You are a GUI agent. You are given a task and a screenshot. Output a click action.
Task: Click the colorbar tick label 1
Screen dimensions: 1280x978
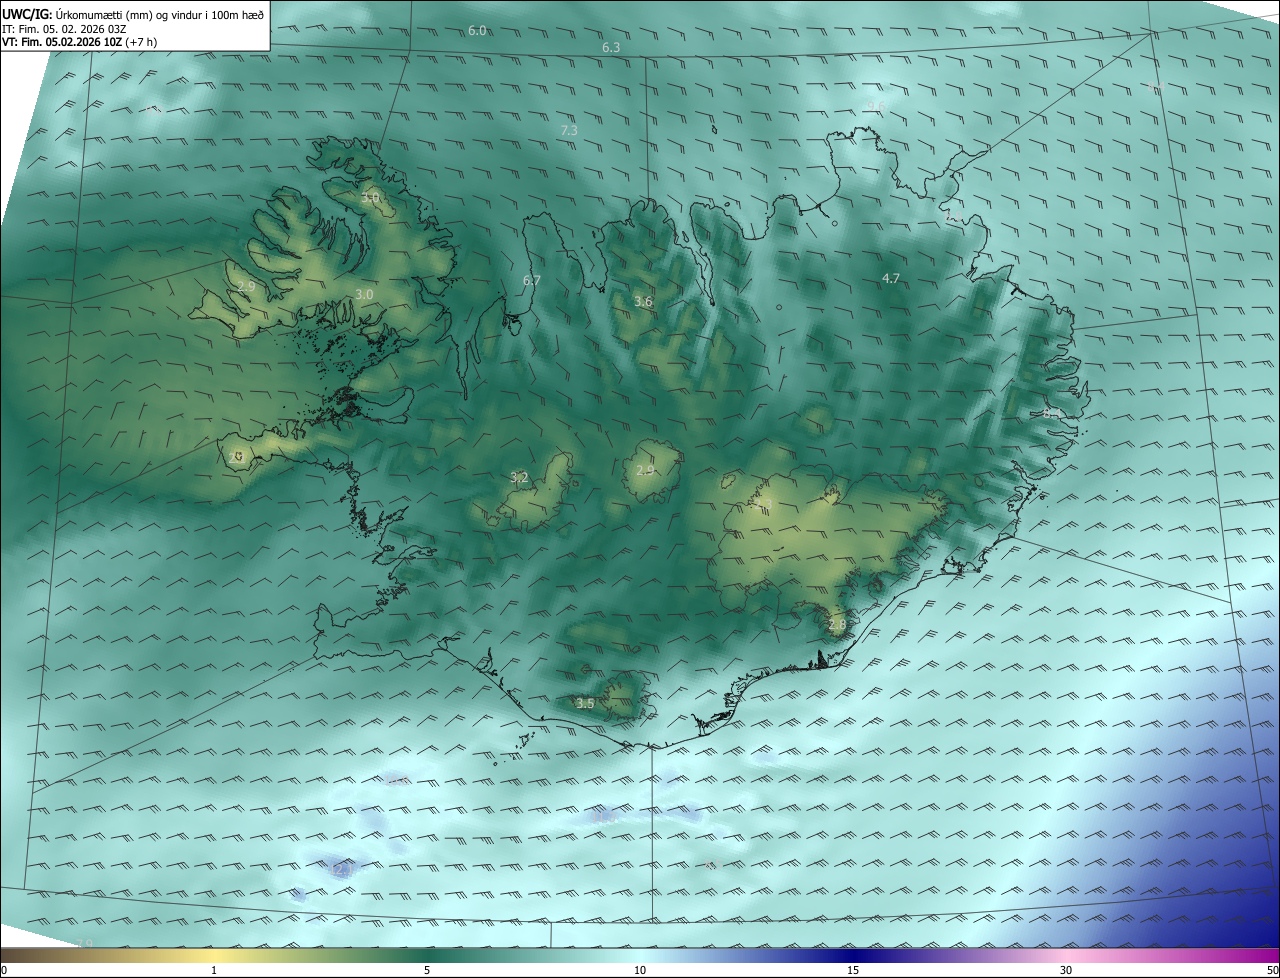(214, 971)
